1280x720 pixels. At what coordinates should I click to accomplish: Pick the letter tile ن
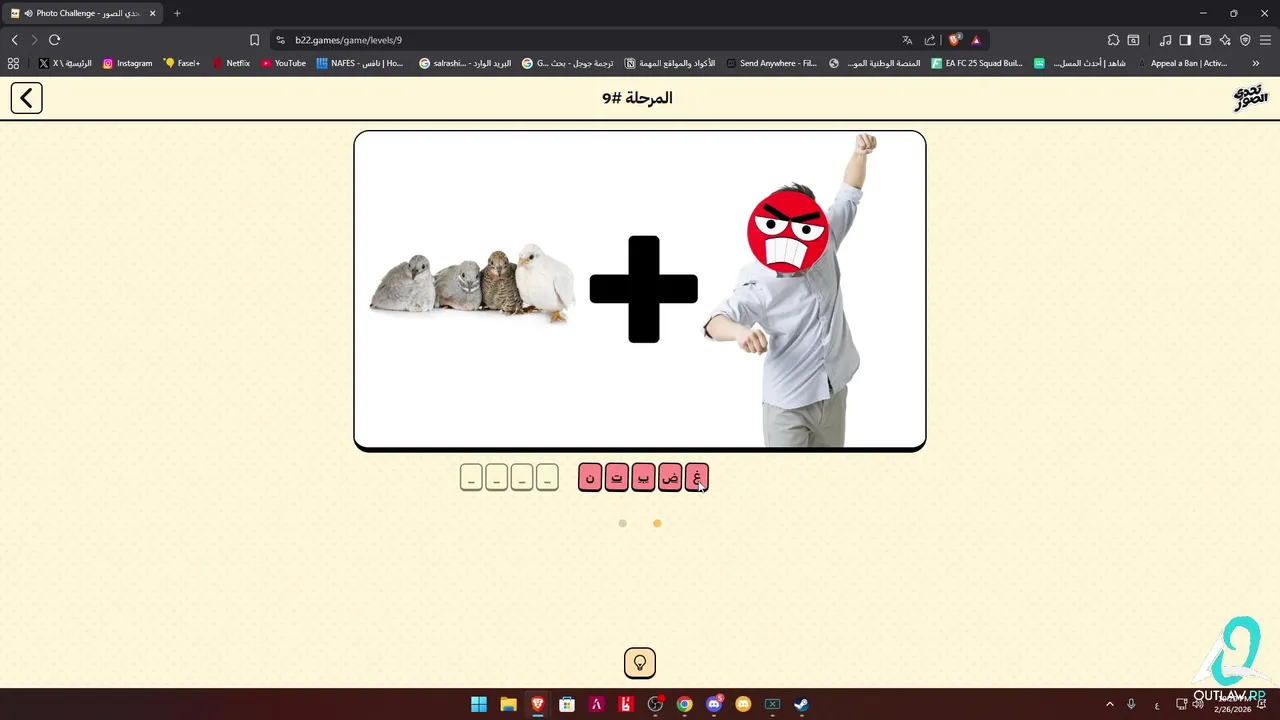[590, 478]
